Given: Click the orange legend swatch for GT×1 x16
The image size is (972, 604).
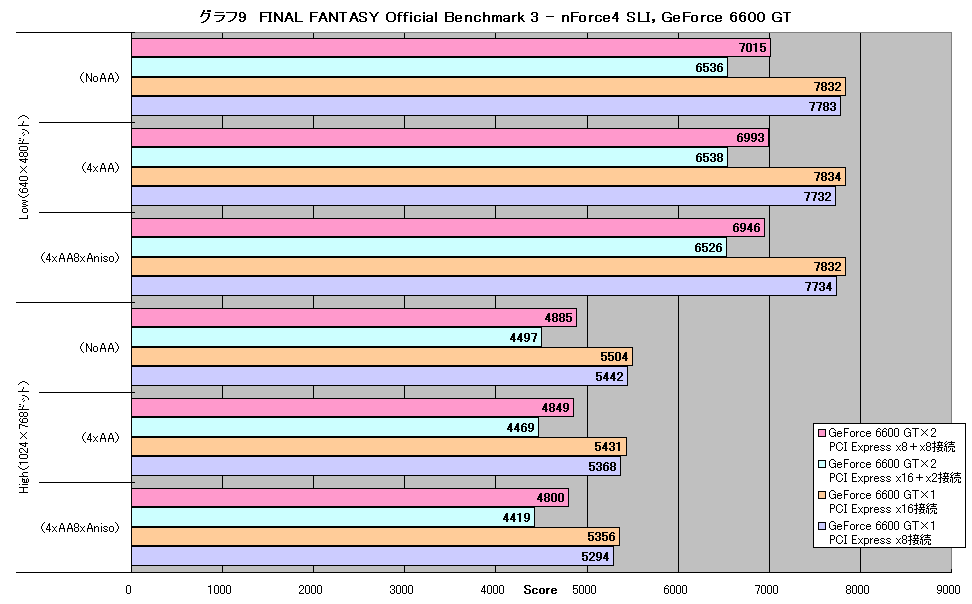Looking at the screenshot, I should [822, 495].
